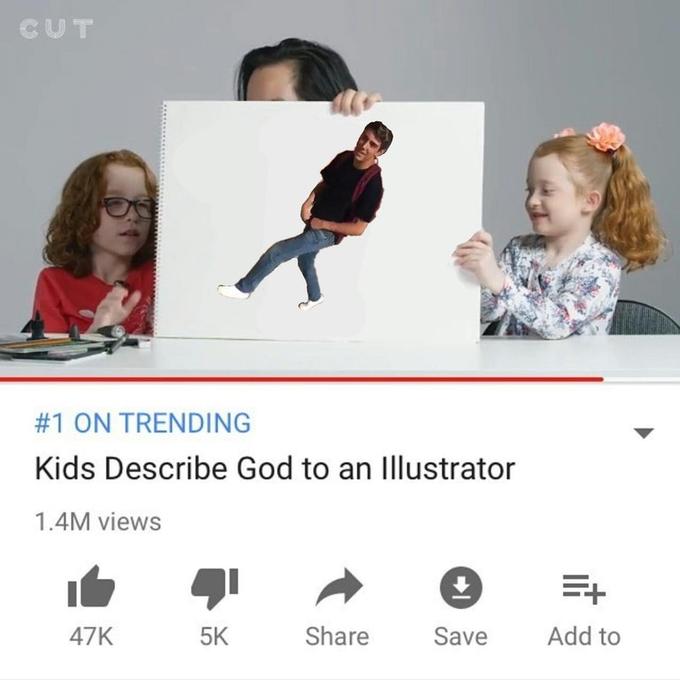The image size is (680, 680).
Task: Tap the thumbs up like icon
Action: tap(91, 587)
